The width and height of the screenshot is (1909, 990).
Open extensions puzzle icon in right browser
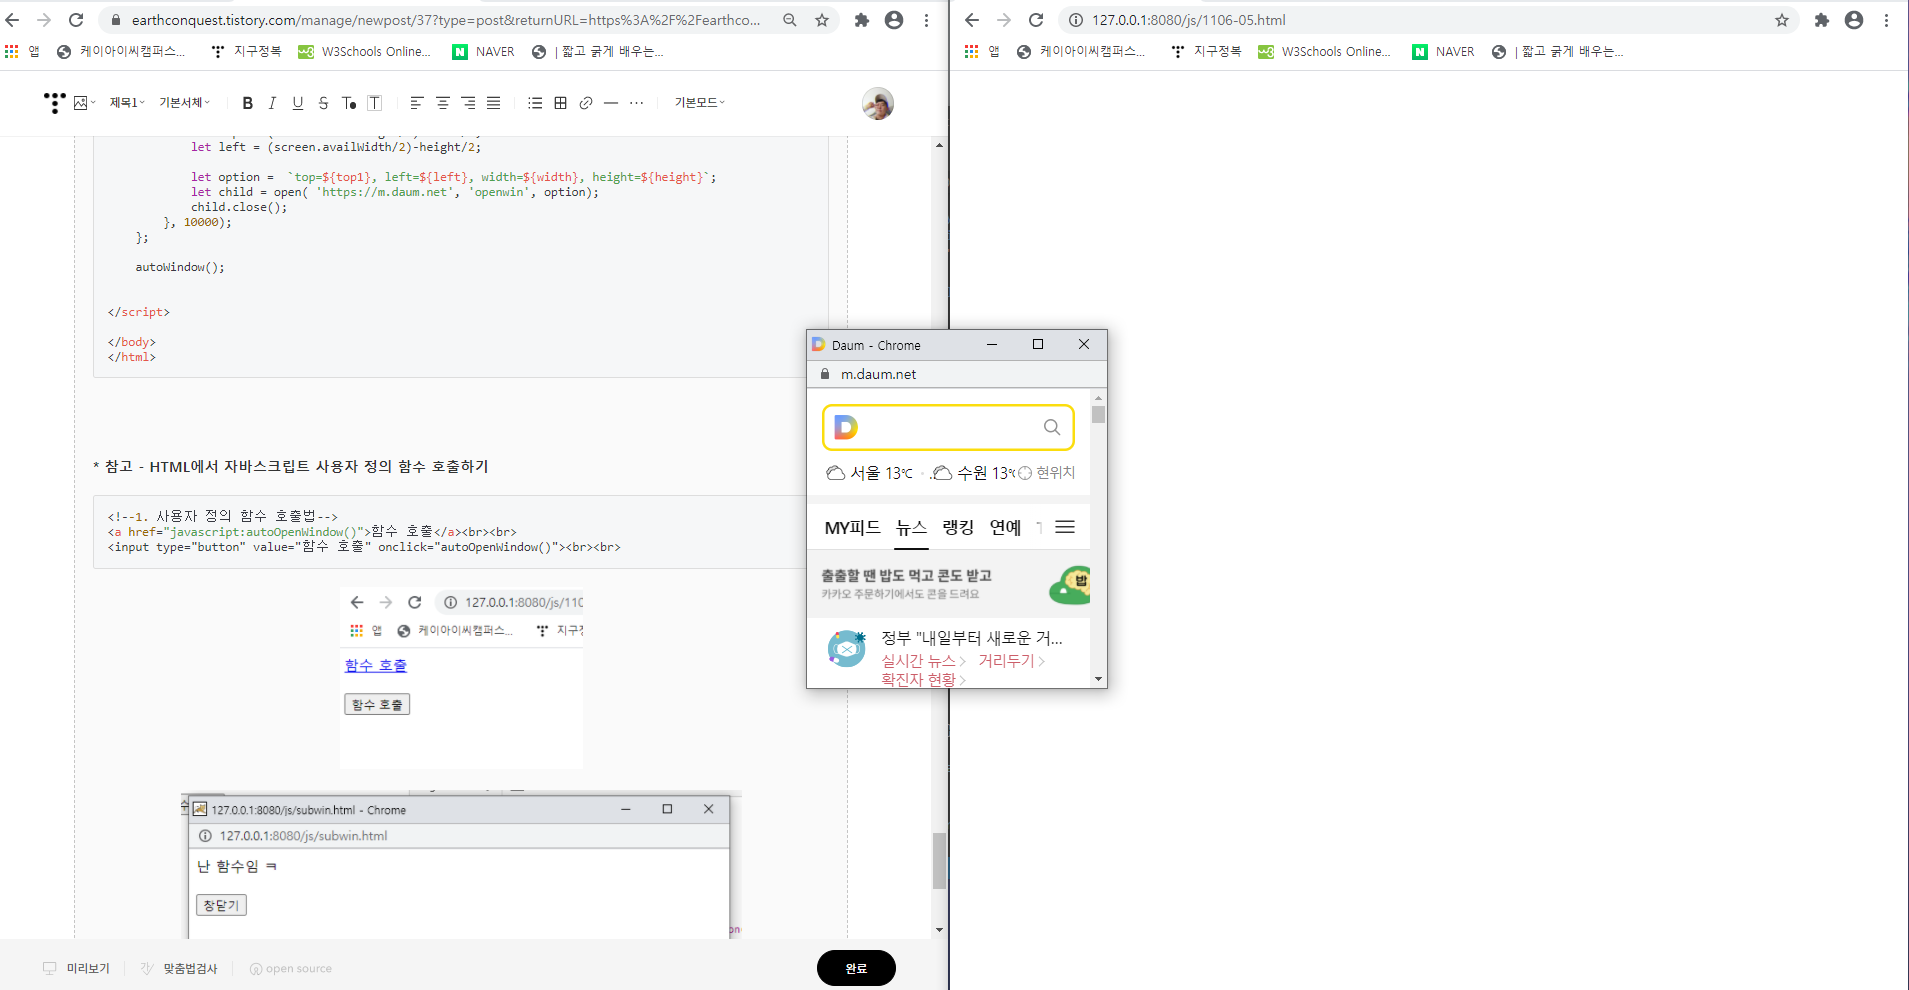point(1822,20)
